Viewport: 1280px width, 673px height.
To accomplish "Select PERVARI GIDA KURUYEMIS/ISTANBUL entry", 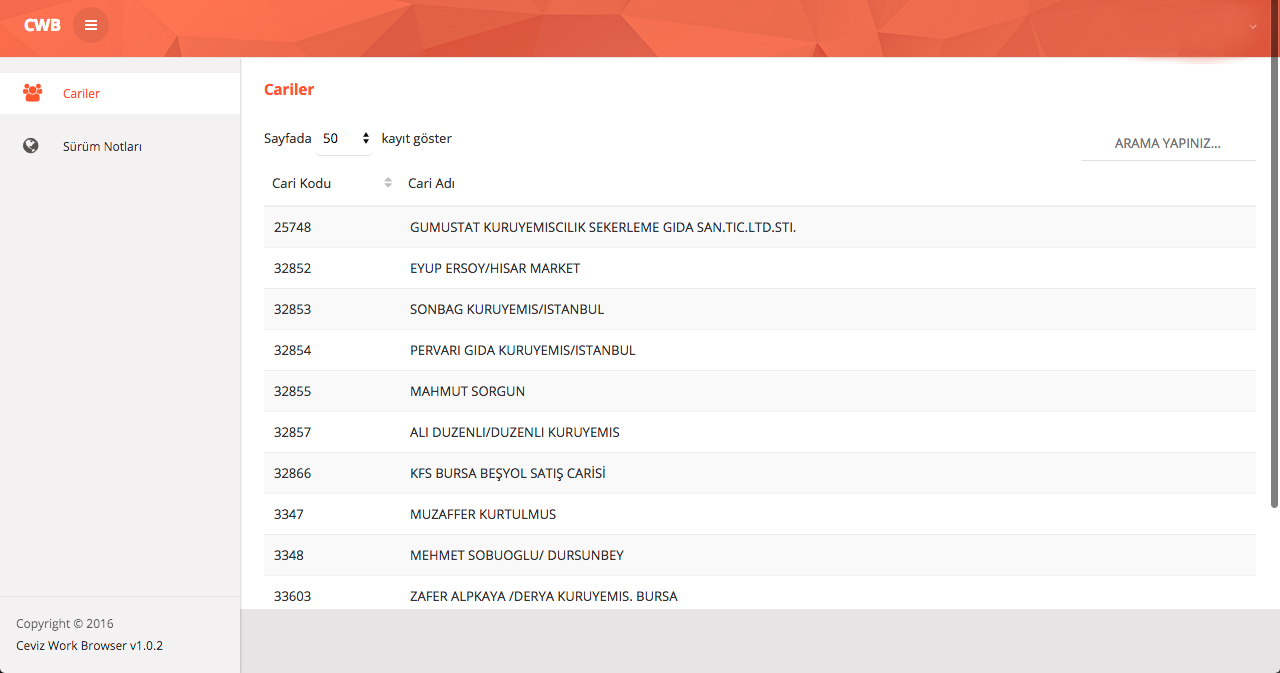I will (523, 350).
